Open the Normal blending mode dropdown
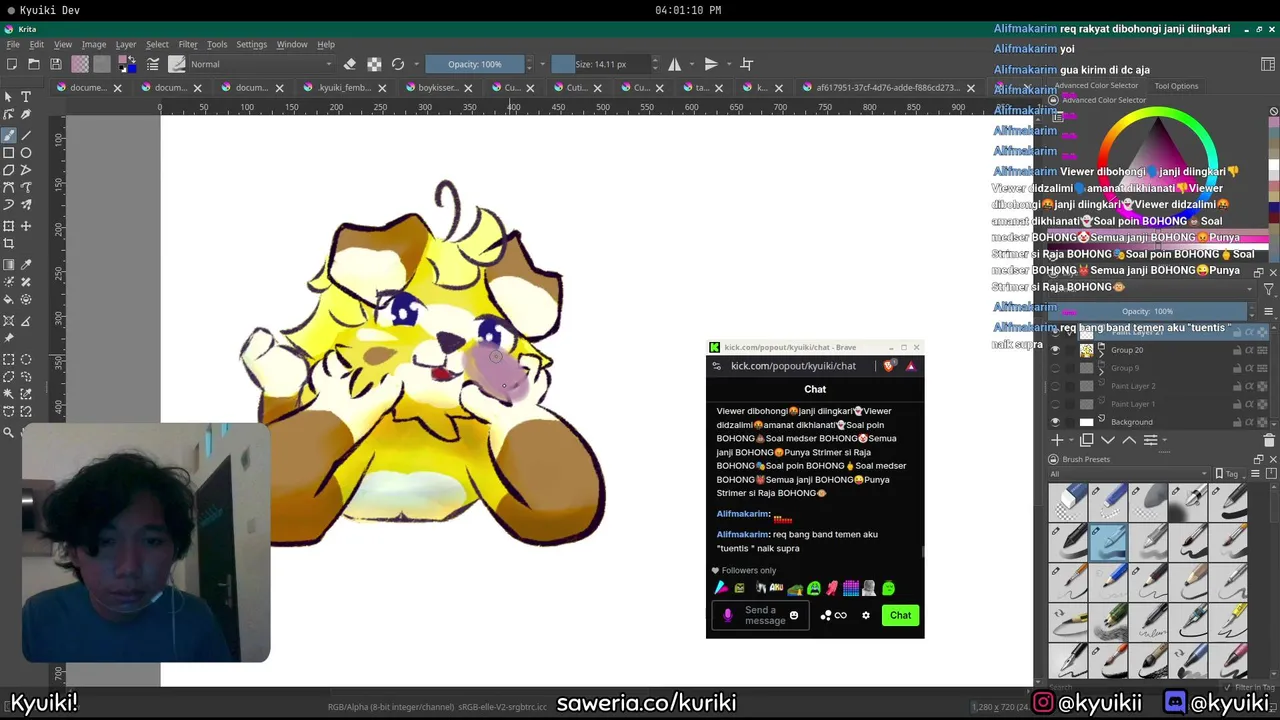The image size is (1280, 720). (x=260, y=64)
